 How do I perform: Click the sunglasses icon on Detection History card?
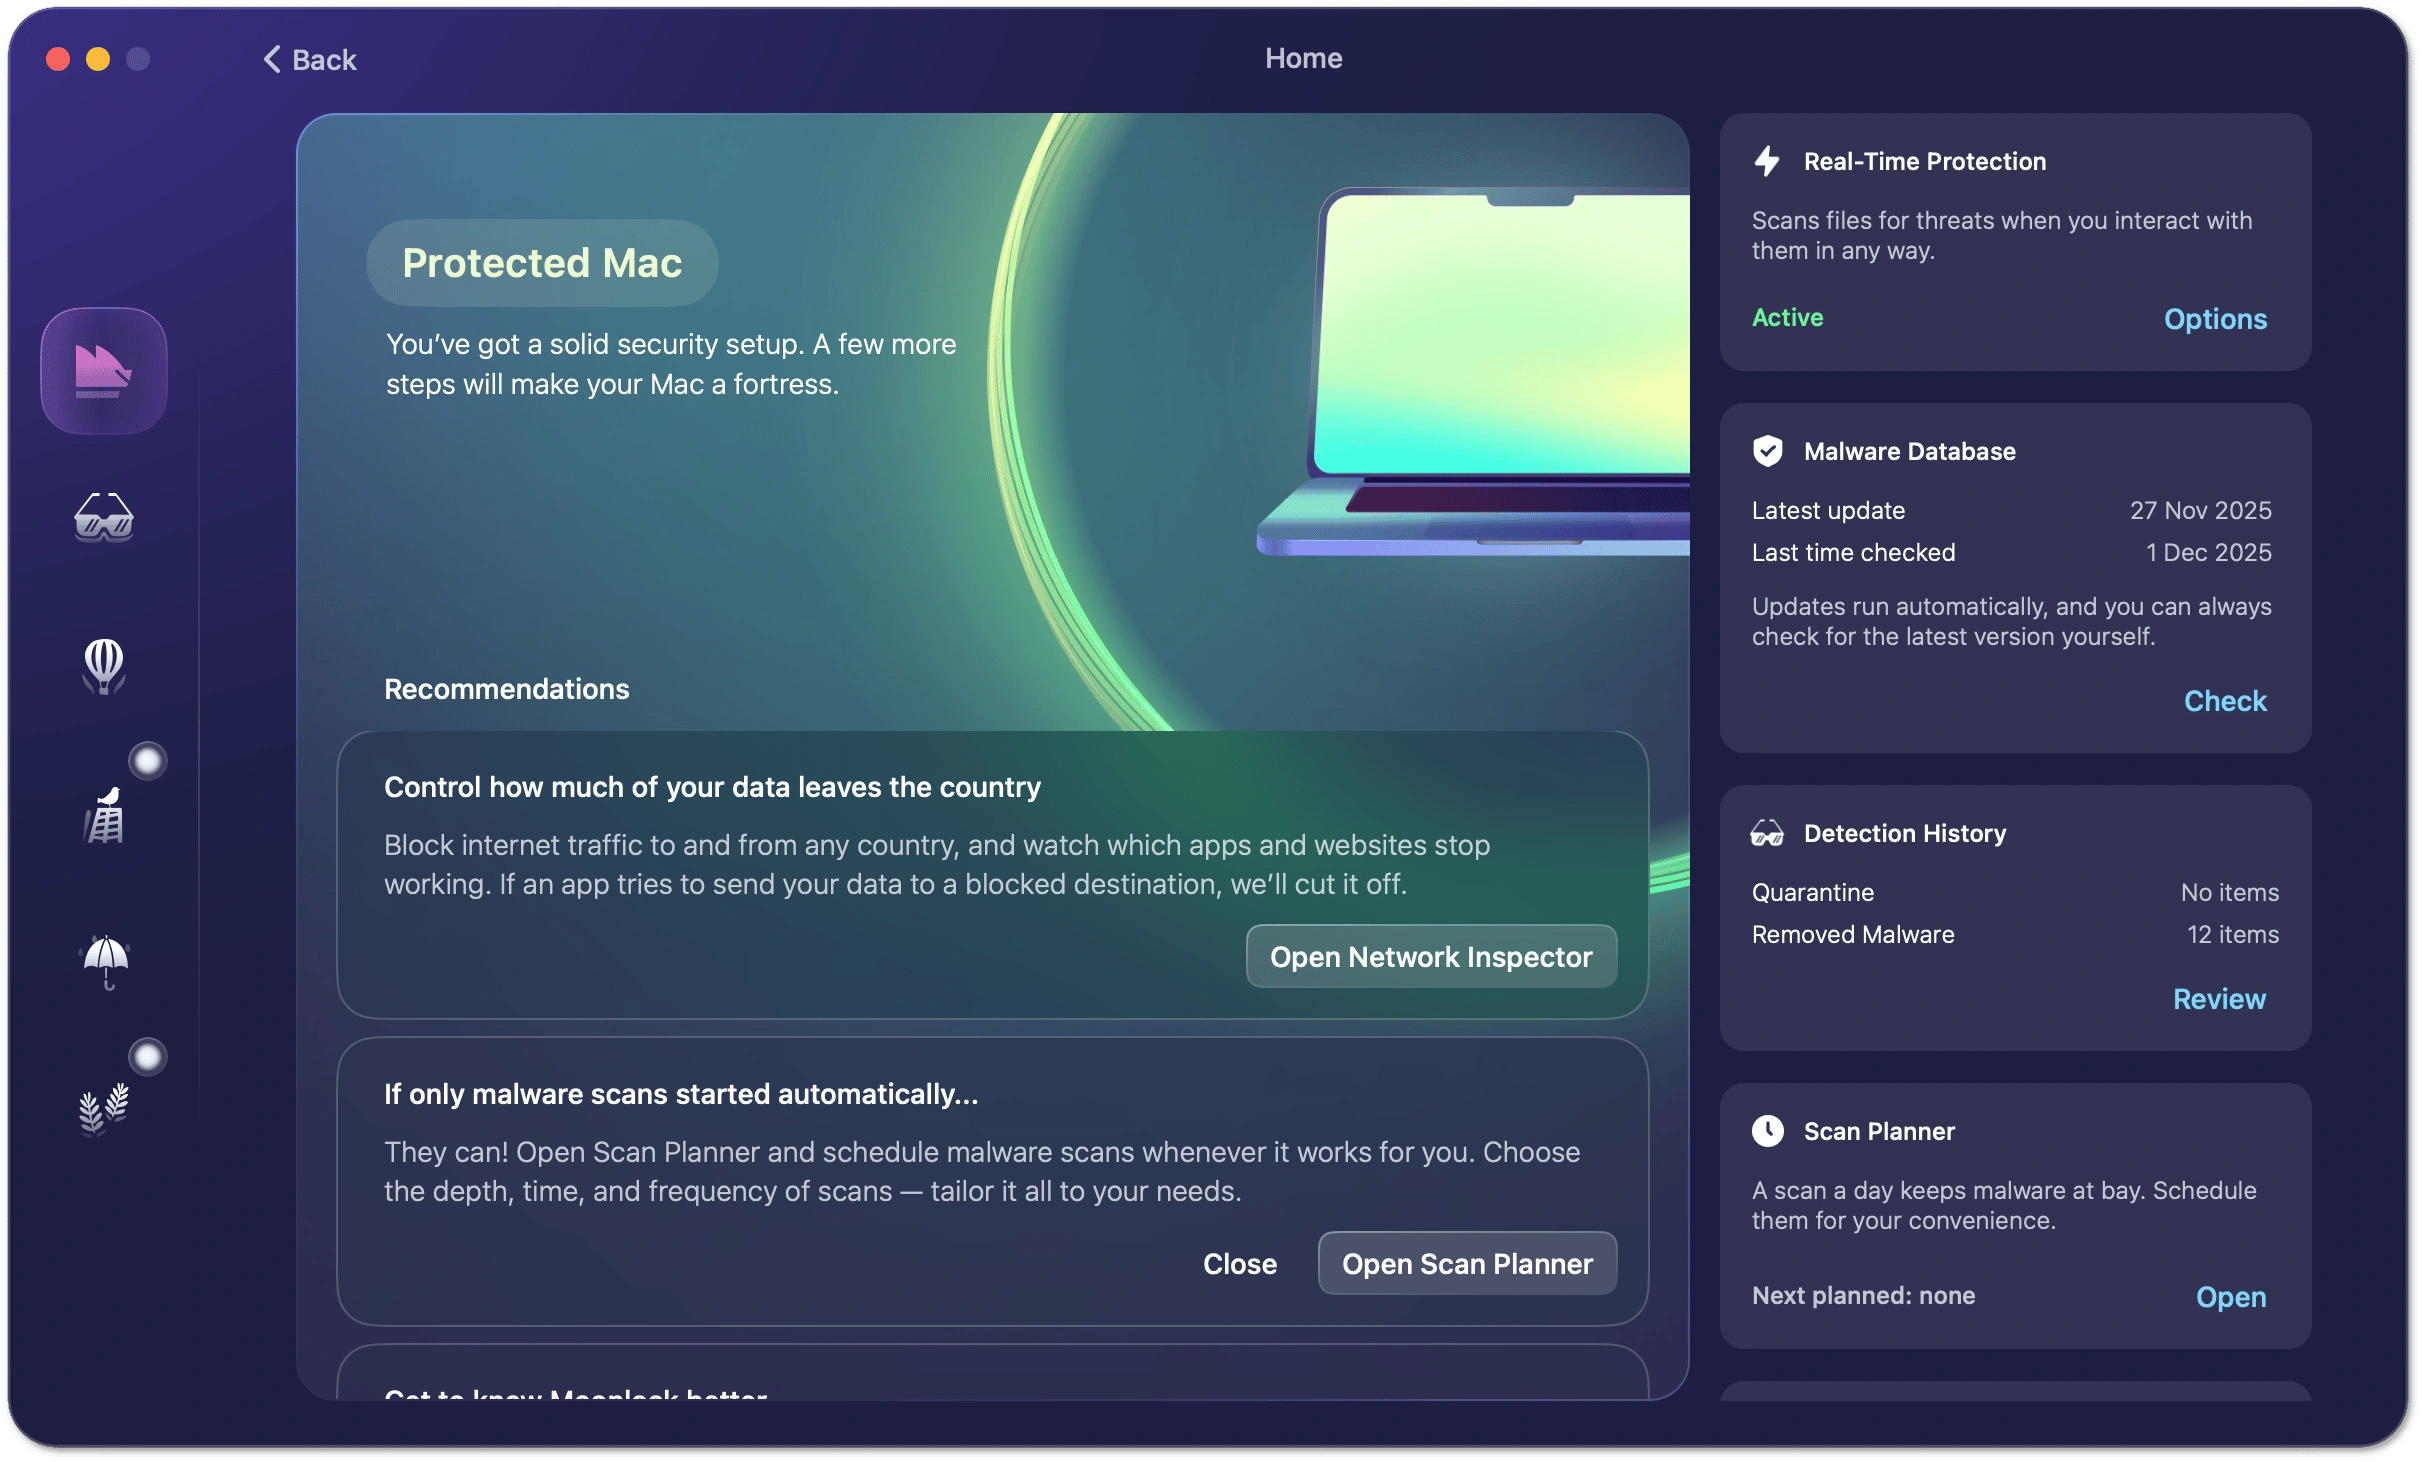pyautogui.click(x=1767, y=832)
